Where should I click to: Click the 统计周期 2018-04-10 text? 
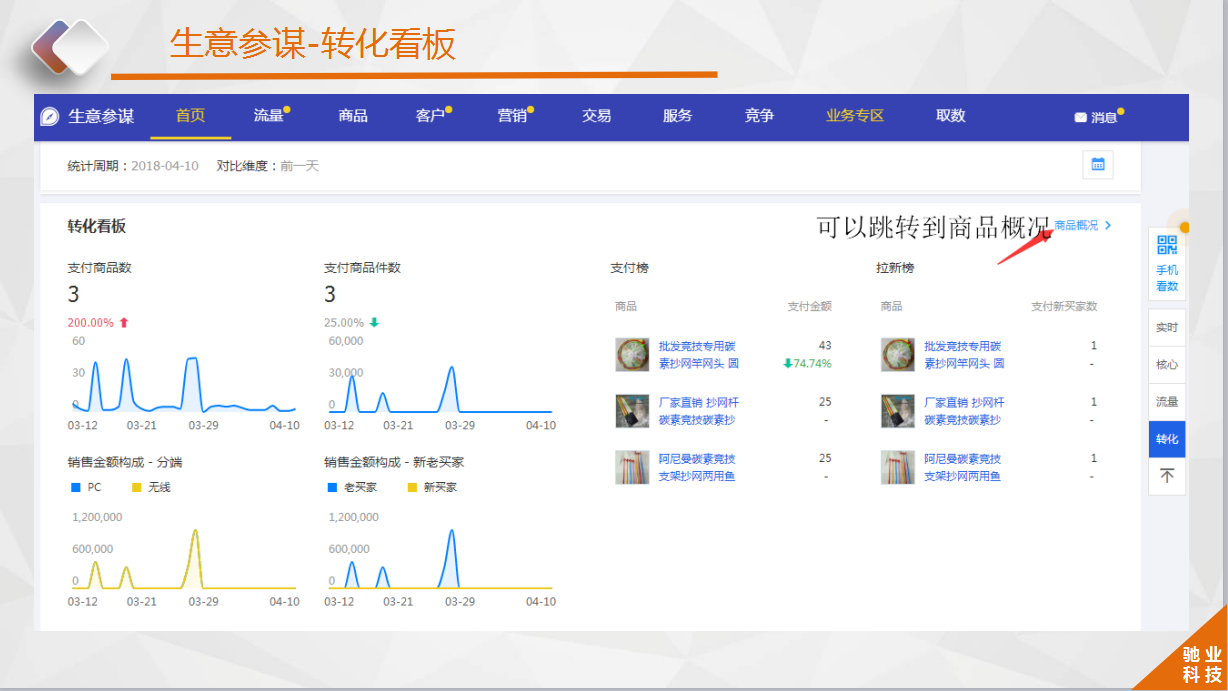pos(133,166)
